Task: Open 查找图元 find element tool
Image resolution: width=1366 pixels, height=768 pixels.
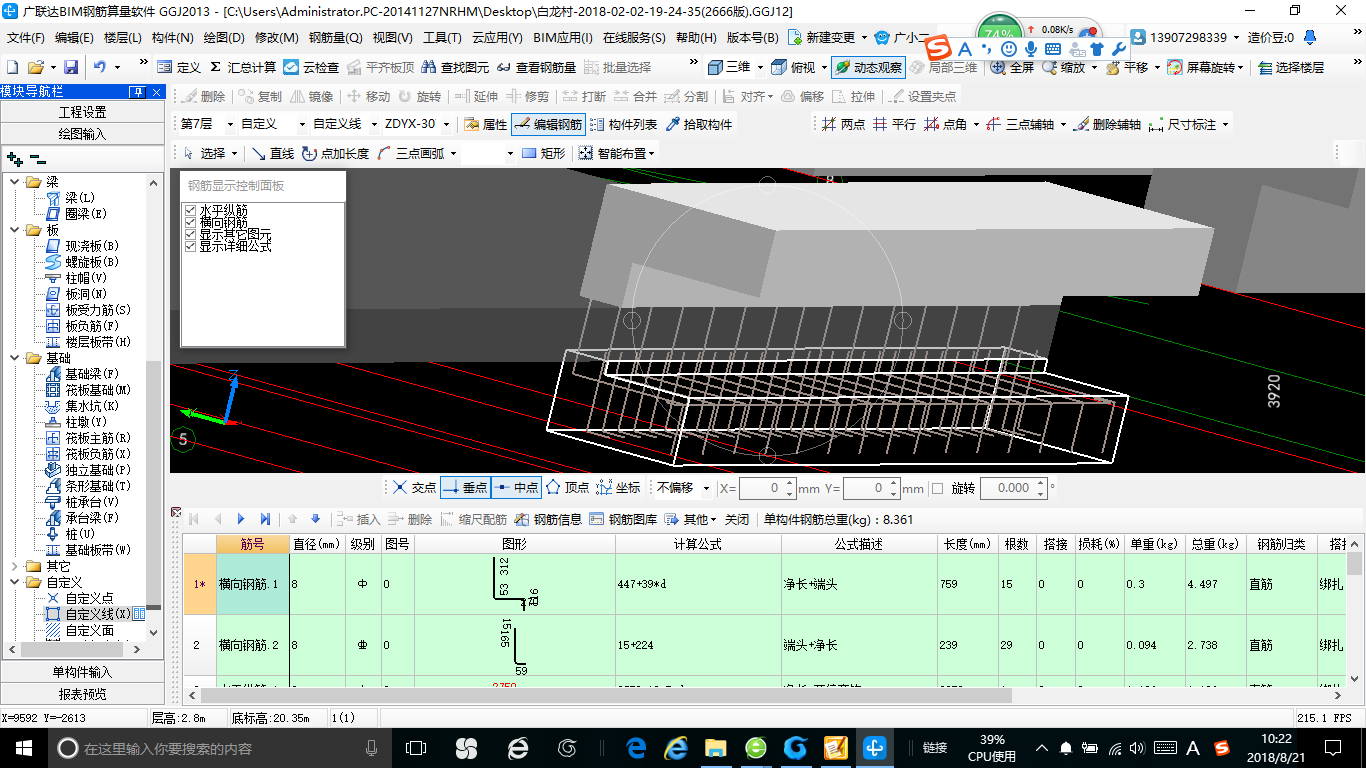Action: [x=455, y=67]
